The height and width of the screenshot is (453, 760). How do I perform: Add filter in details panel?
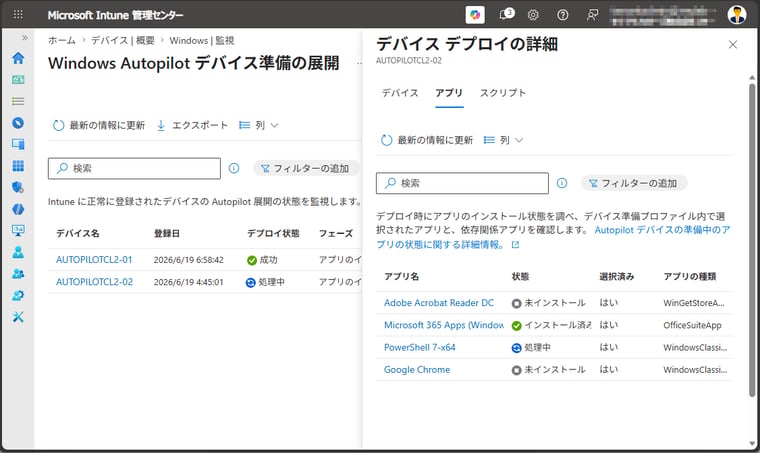point(634,183)
